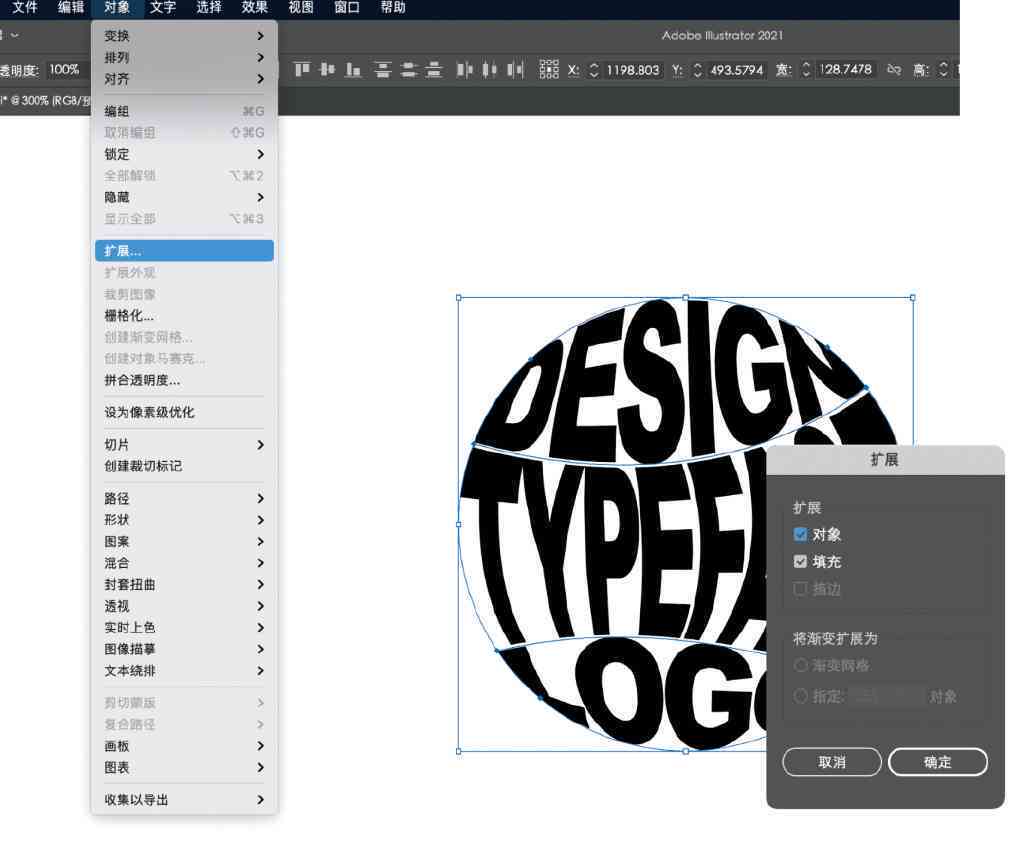Open the 切片 submenu

point(184,445)
